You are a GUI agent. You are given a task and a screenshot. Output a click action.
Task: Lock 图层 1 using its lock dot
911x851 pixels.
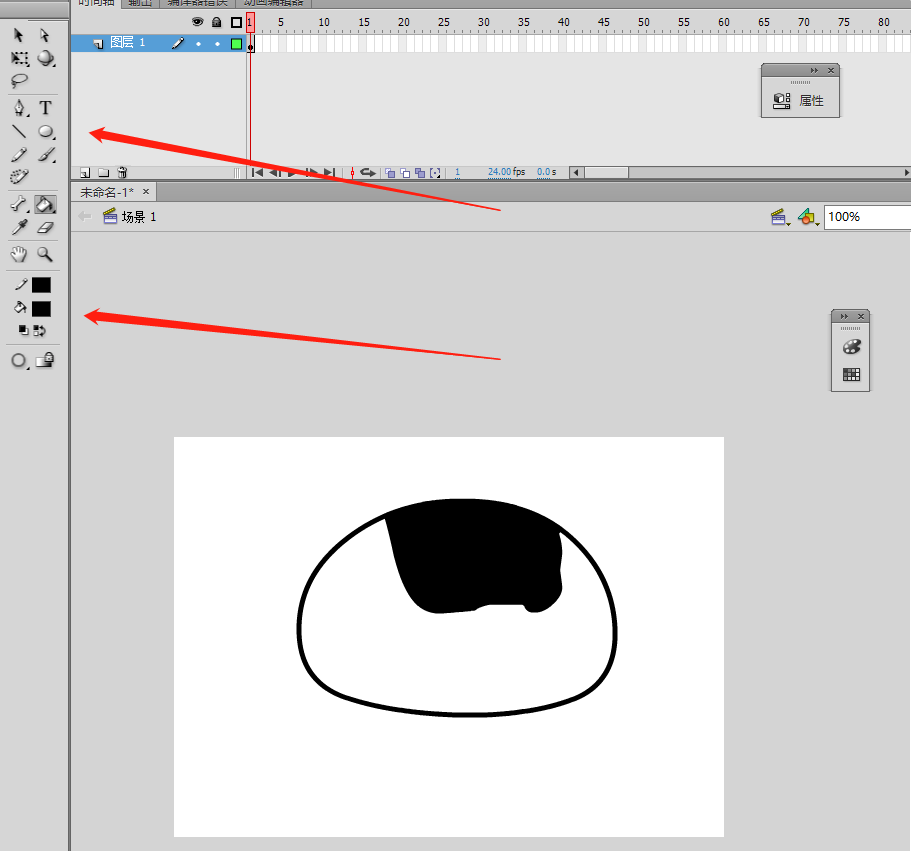point(217,44)
